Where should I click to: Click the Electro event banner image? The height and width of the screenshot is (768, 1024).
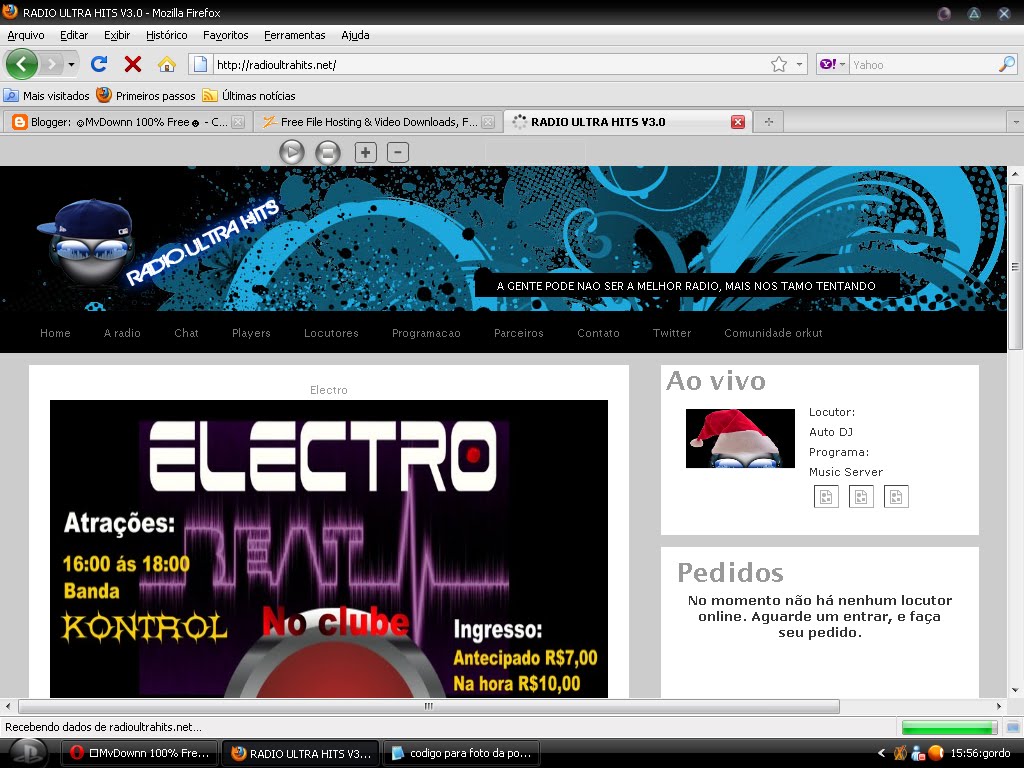point(328,549)
